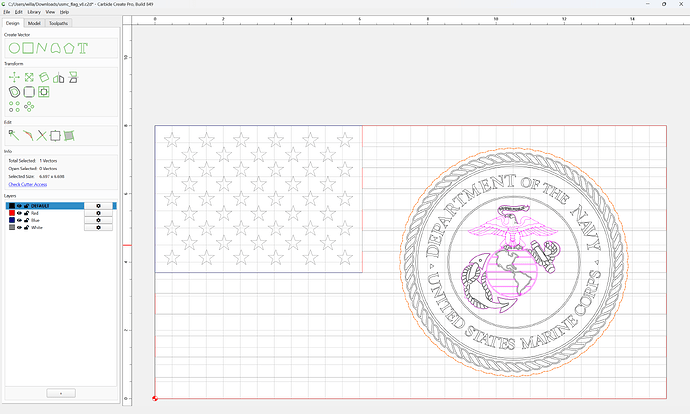Select the Intersection cut X-shaped edit tool

42,136
